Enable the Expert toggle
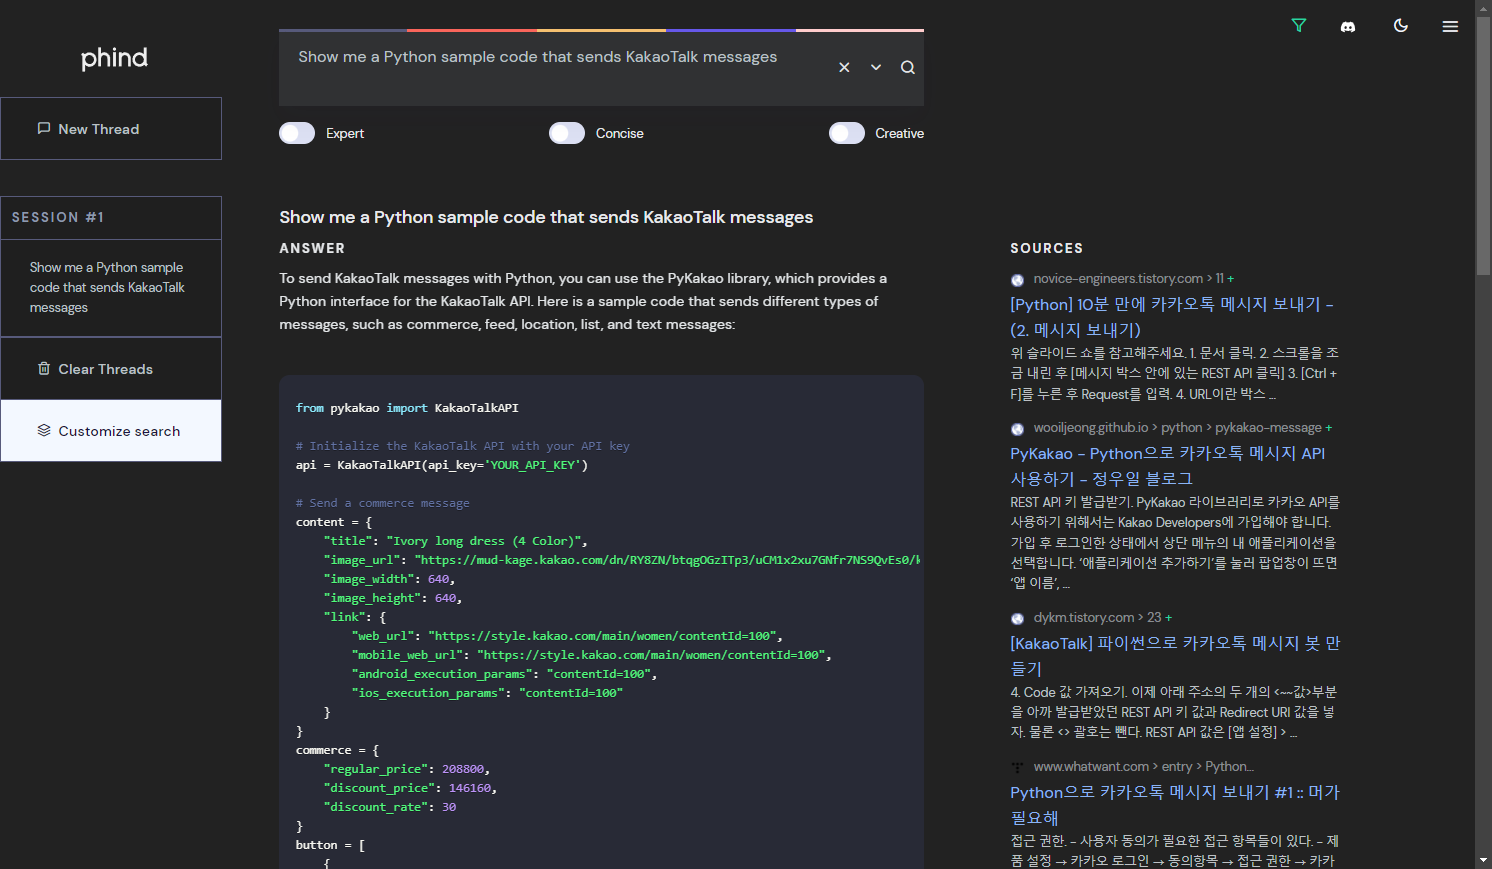This screenshot has width=1492, height=869. click(297, 133)
